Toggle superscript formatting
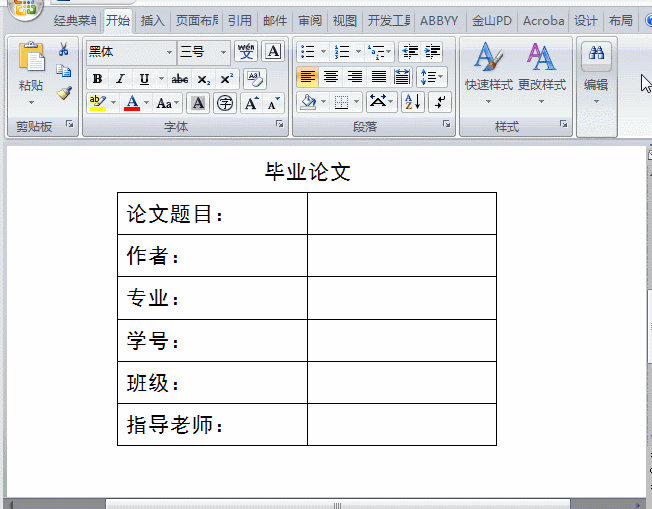 (x=227, y=79)
